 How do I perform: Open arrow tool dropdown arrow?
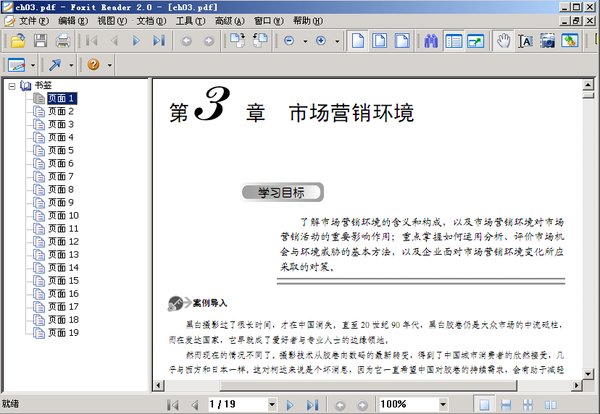point(71,65)
